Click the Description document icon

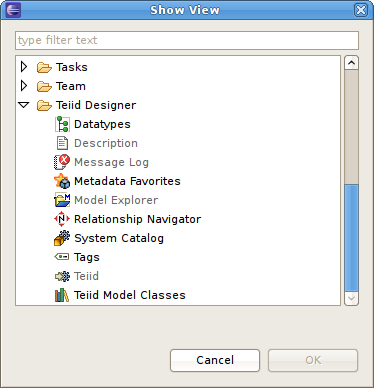click(x=62, y=143)
